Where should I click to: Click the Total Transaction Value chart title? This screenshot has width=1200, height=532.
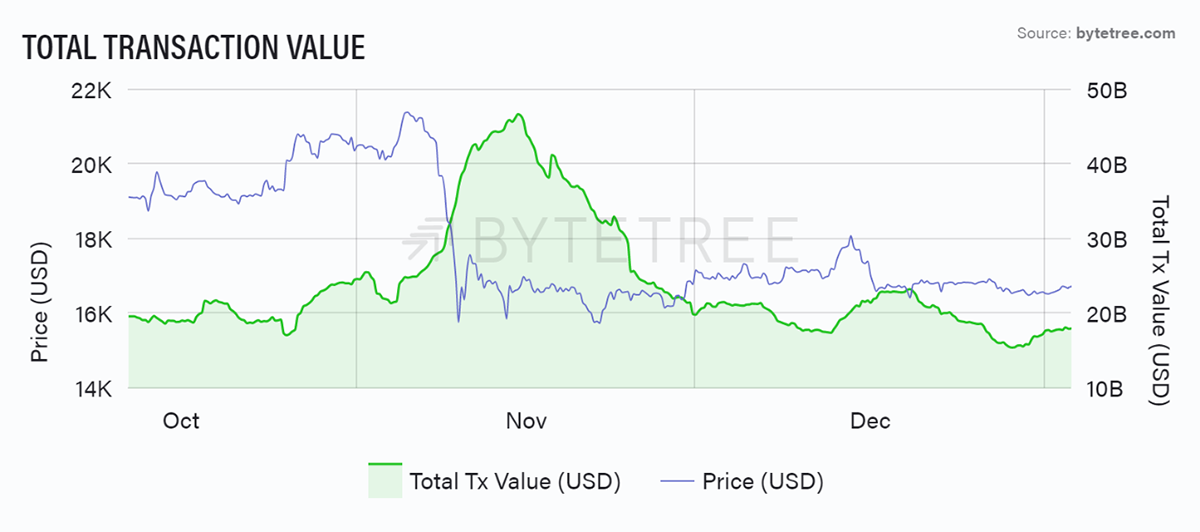pyautogui.click(x=193, y=47)
